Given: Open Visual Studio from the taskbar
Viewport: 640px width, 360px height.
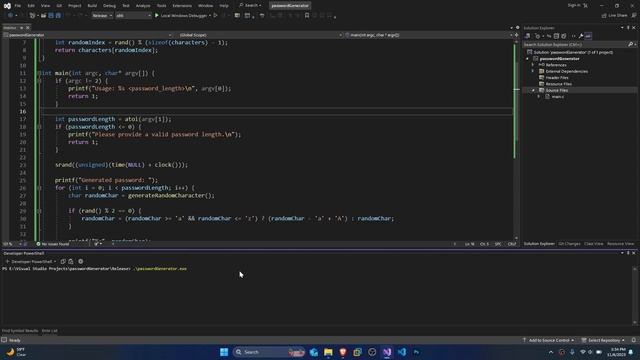Looking at the screenshot, I should click(387, 352).
